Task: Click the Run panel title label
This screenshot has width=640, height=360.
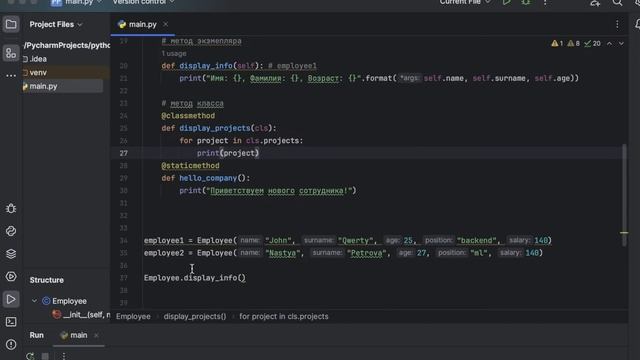Action: coord(36,335)
